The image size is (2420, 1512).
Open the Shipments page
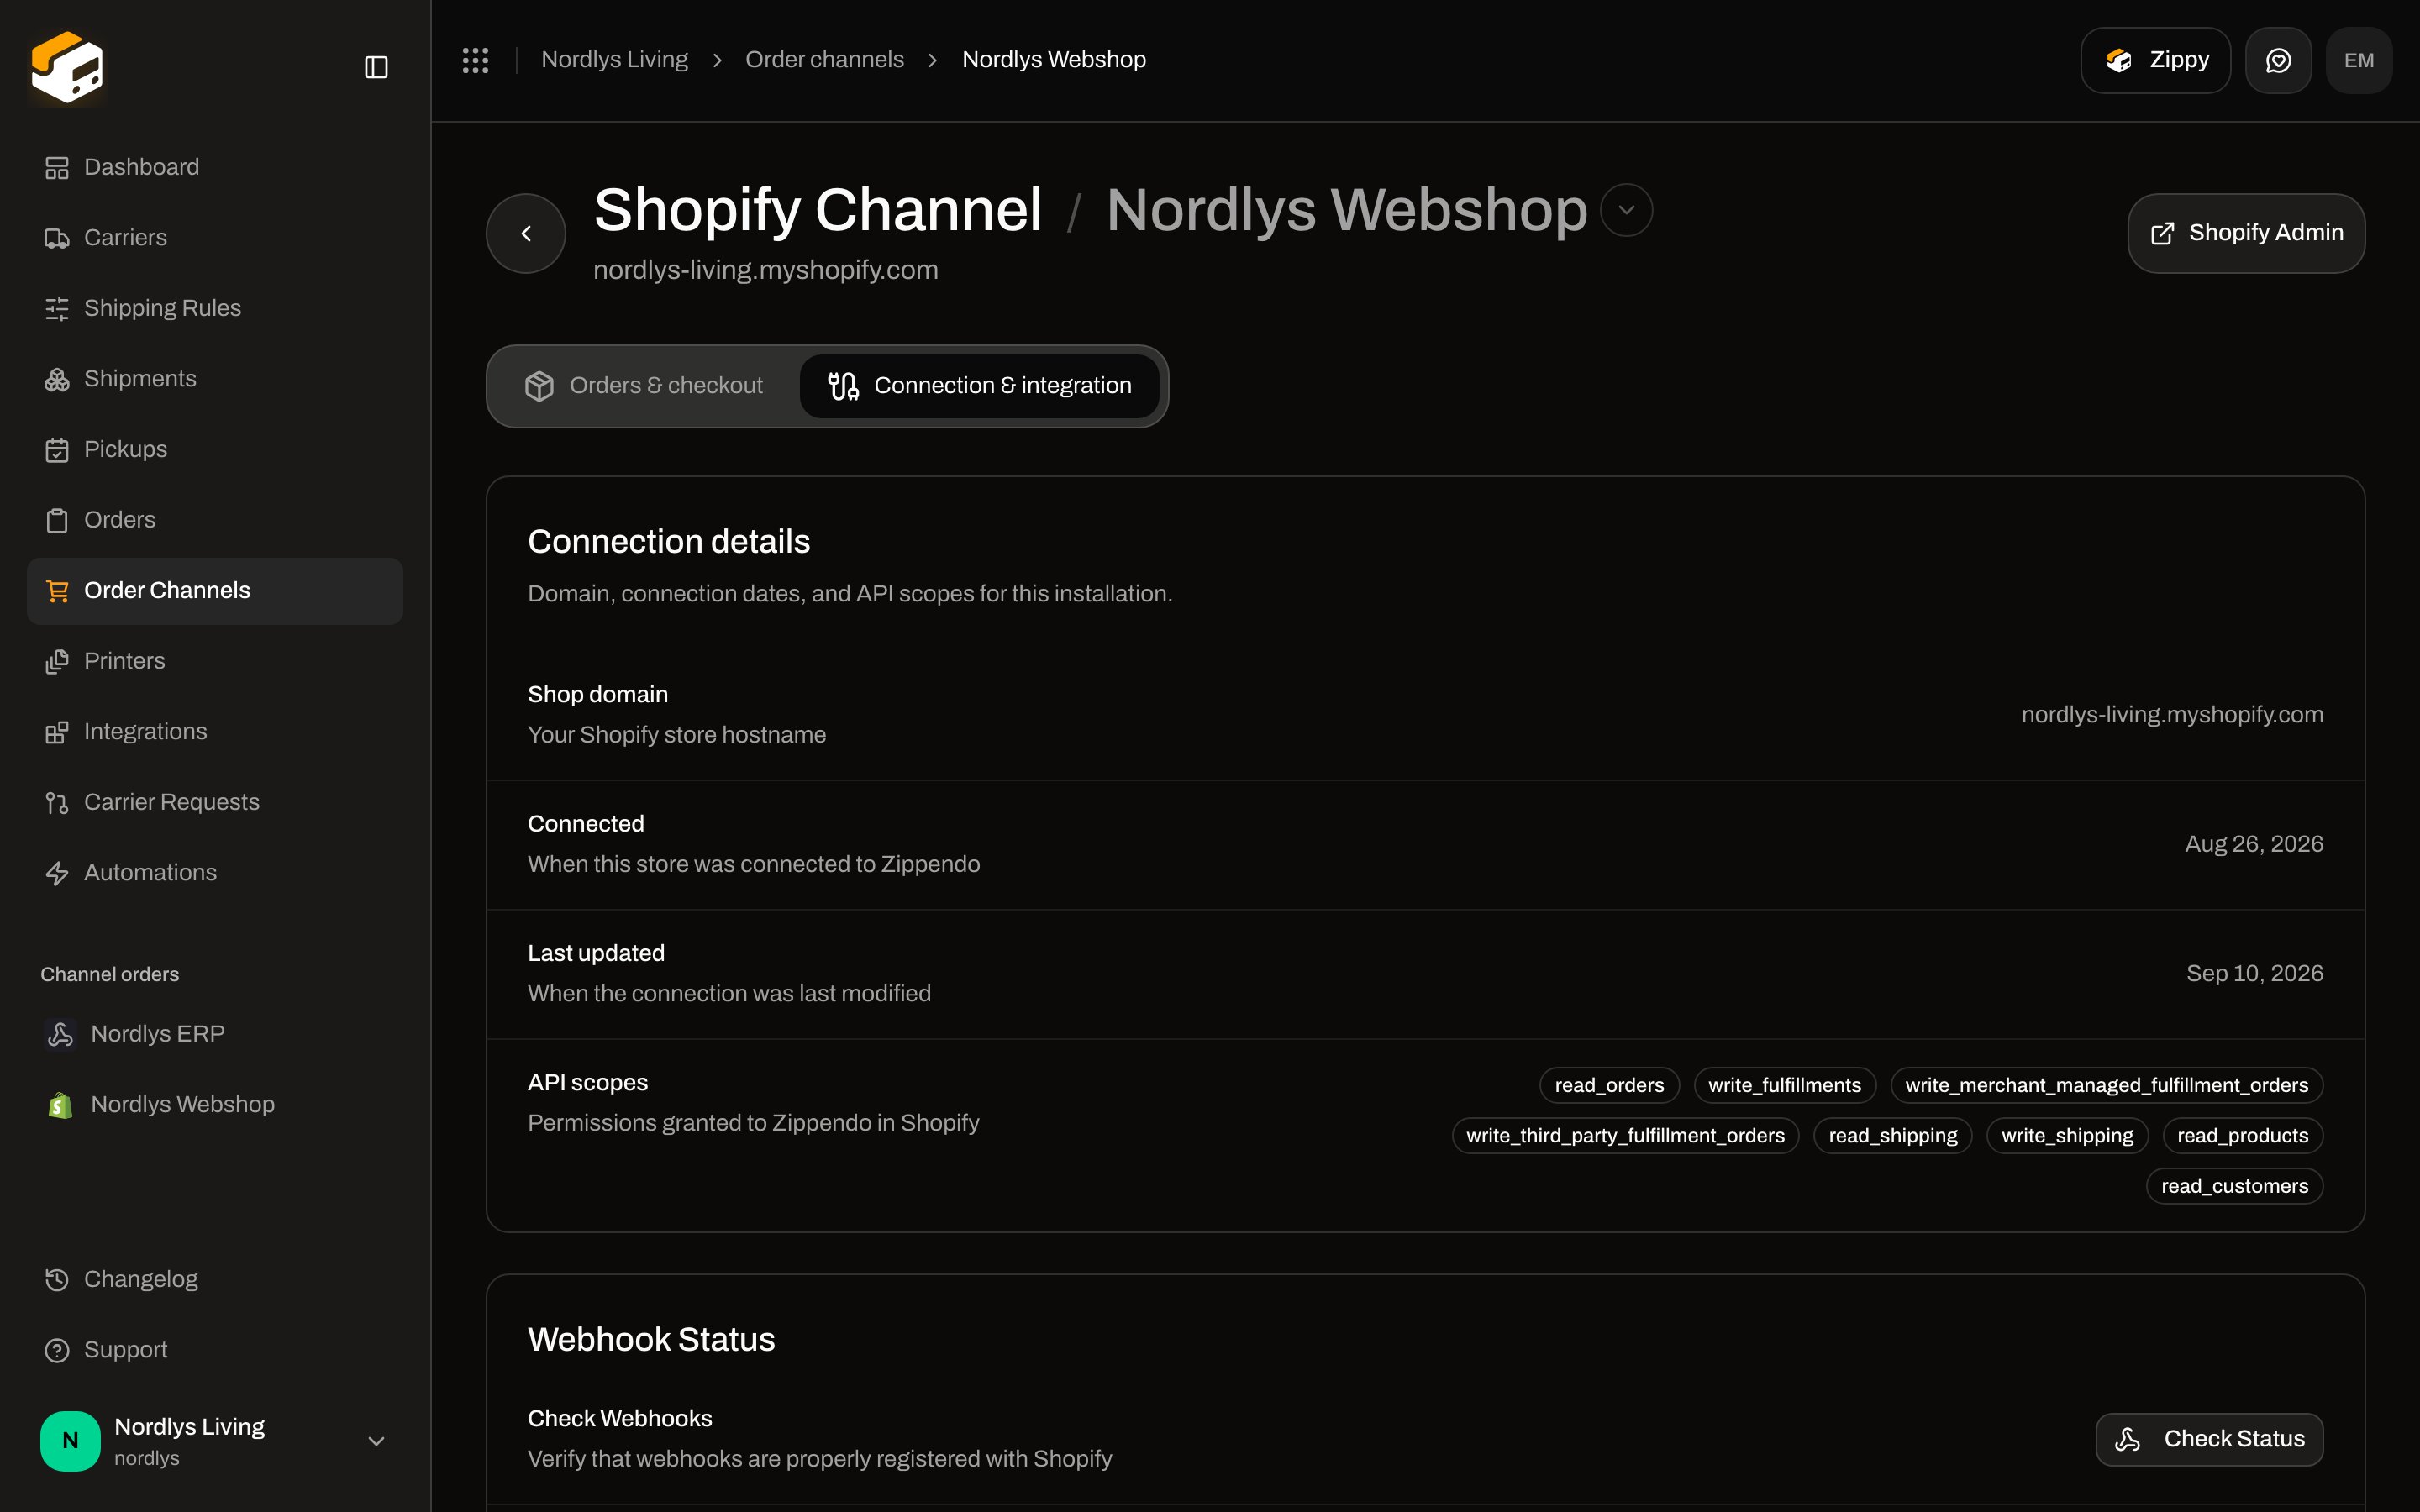tap(215, 379)
